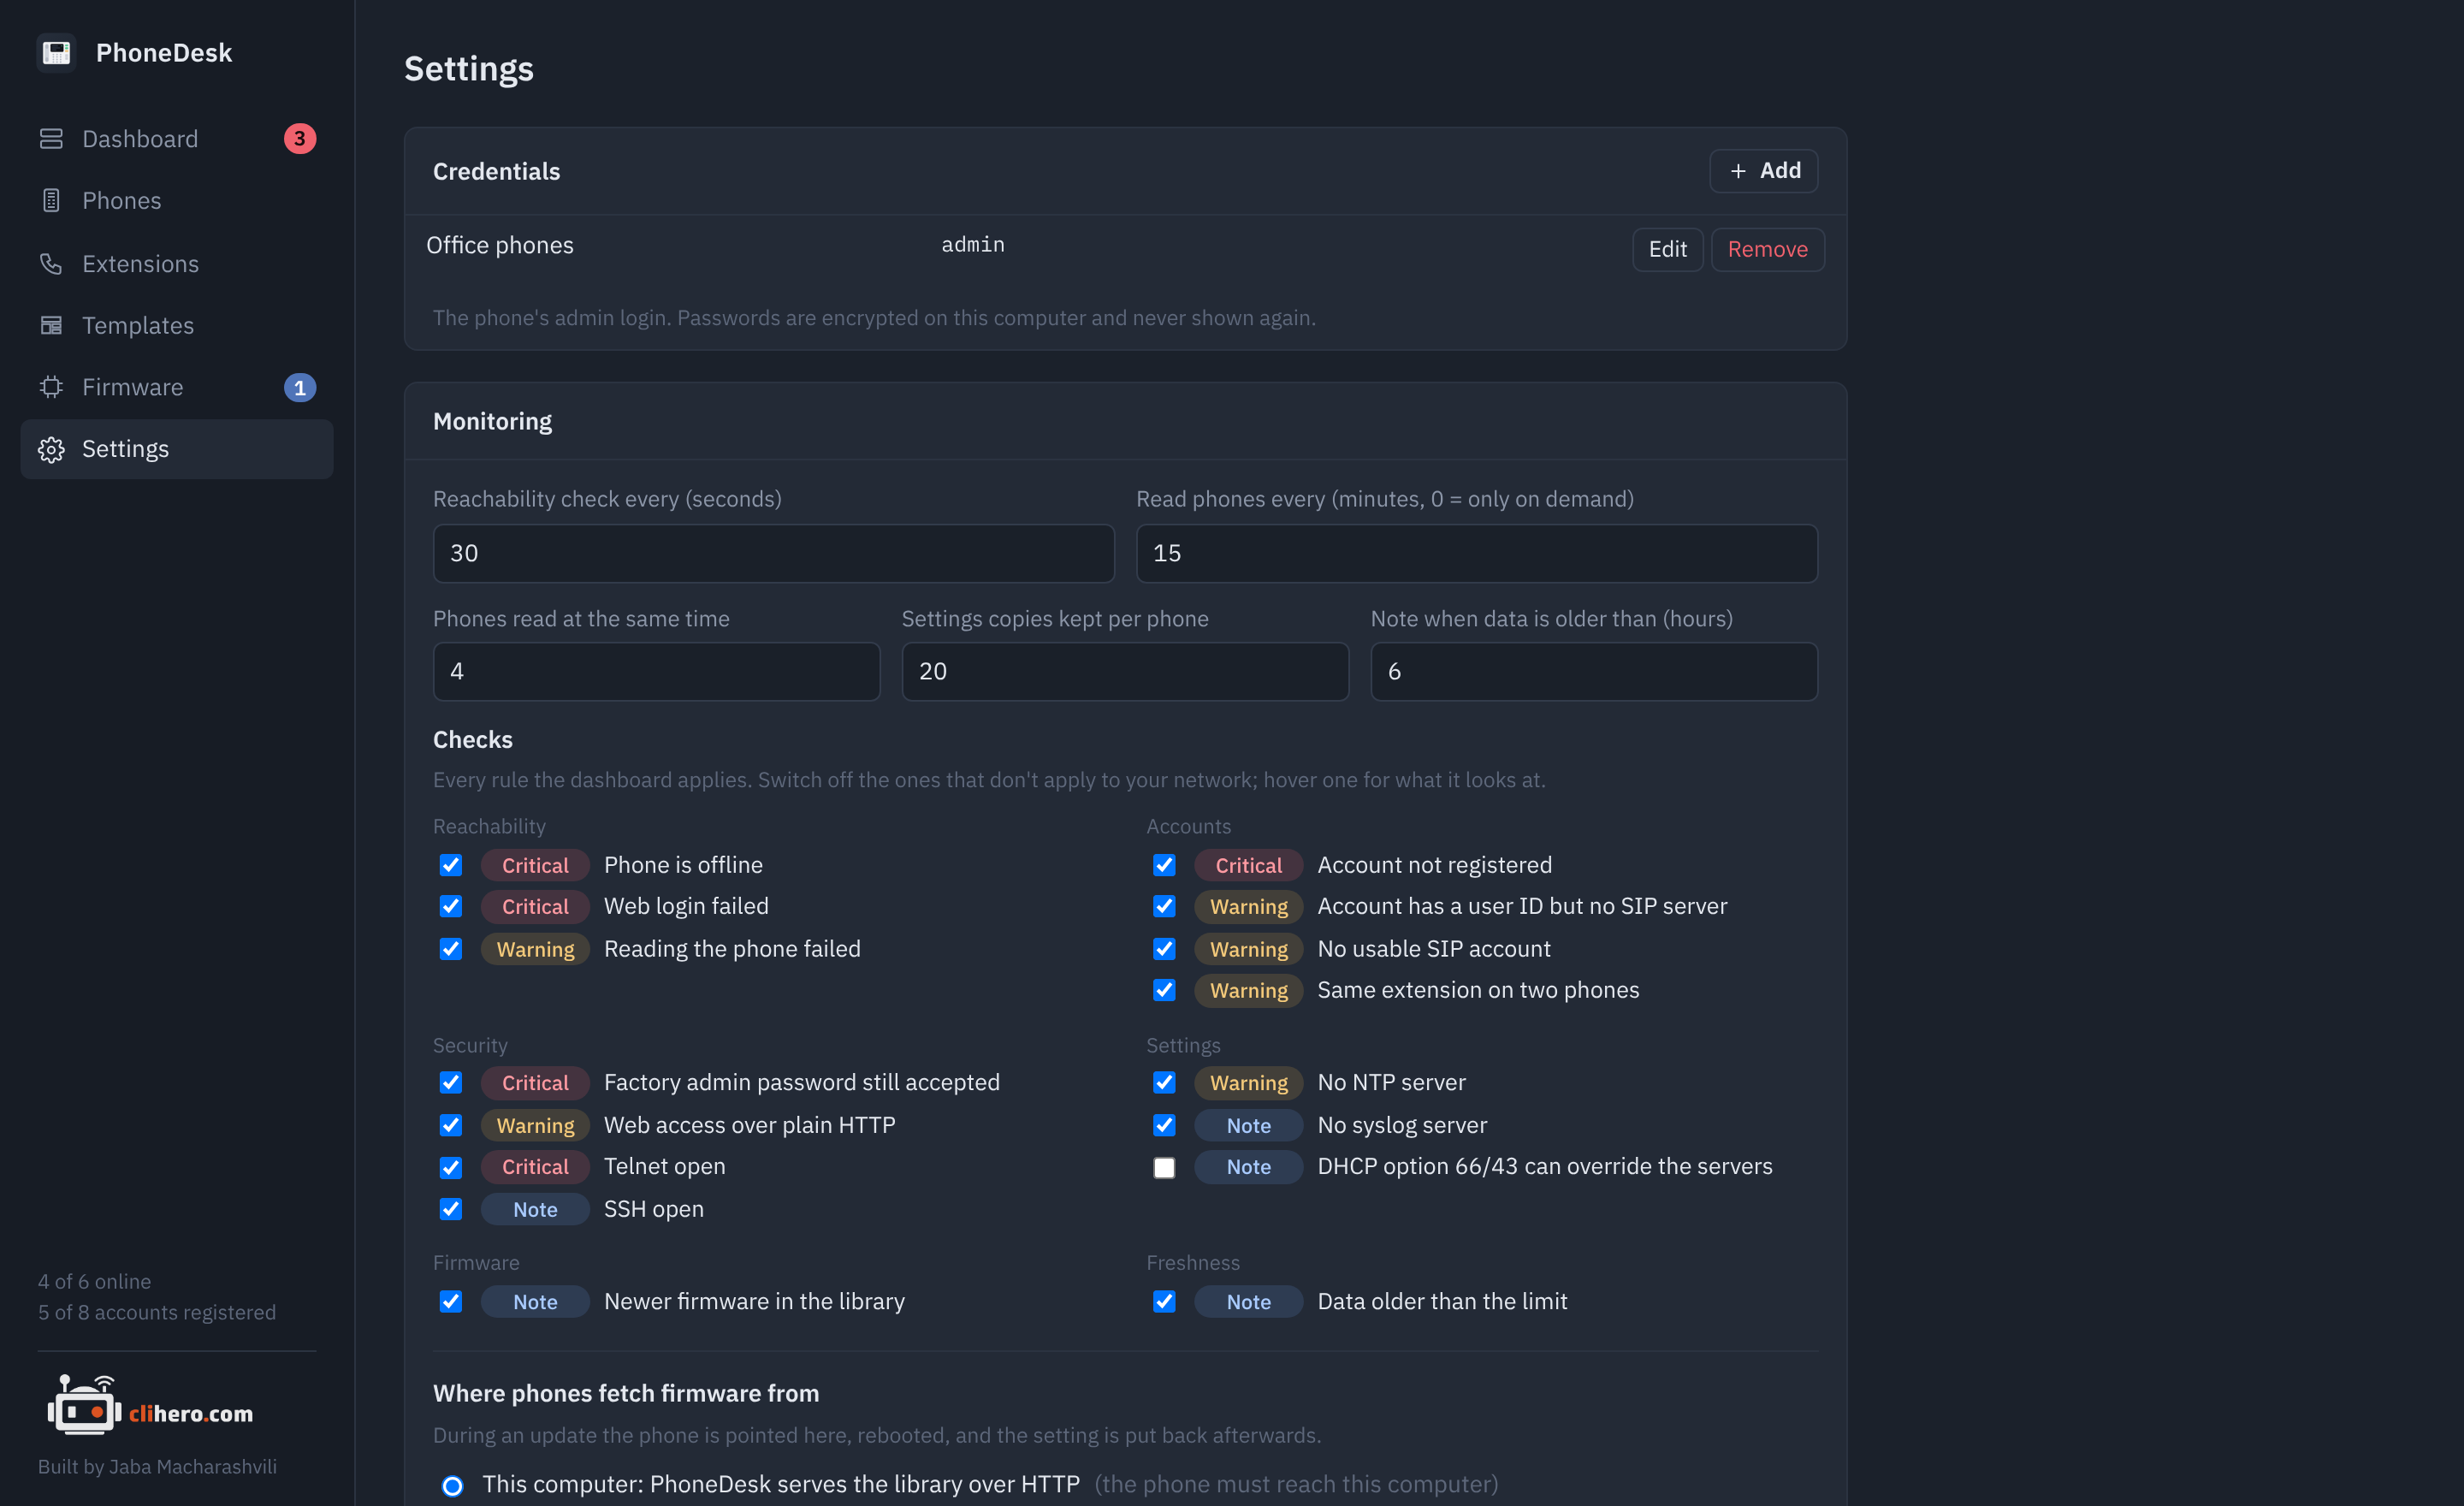This screenshot has height=1506, width=2464.
Task: Toggle the Account not registered check
Action: tap(1164, 865)
